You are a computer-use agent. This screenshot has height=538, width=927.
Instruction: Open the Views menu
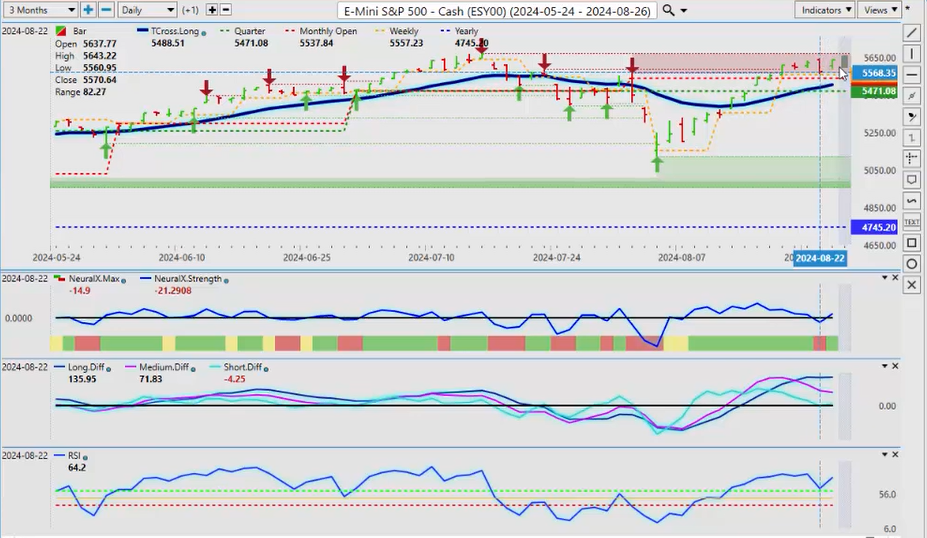[880, 10]
